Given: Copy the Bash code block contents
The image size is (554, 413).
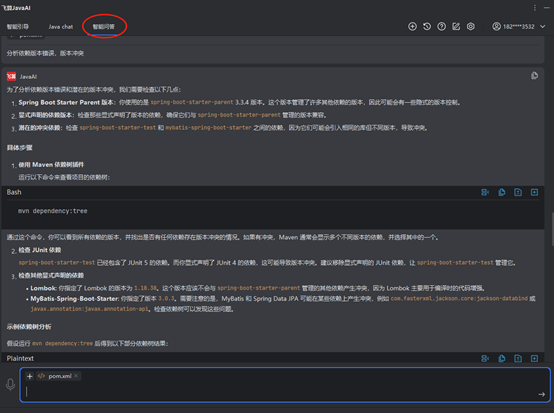Looking at the screenshot, I should pyautogui.click(x=502, y=192).
